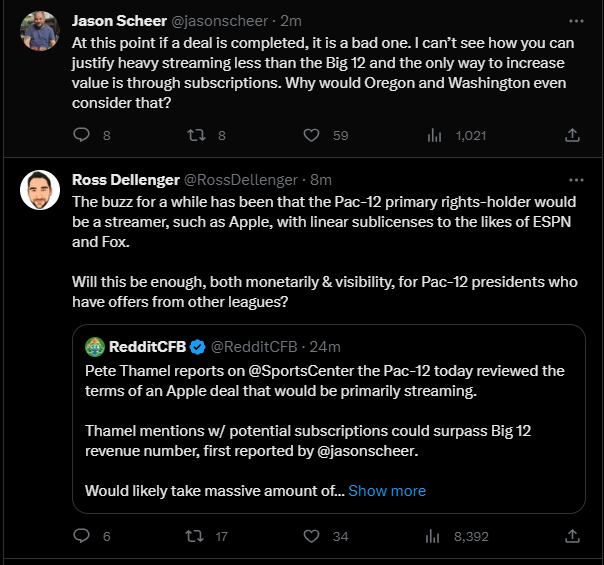Viewport: 604px width, 565px height.
Task: Open more options on Ross Dellenger's tweet
Action: [x=574, y=180]
